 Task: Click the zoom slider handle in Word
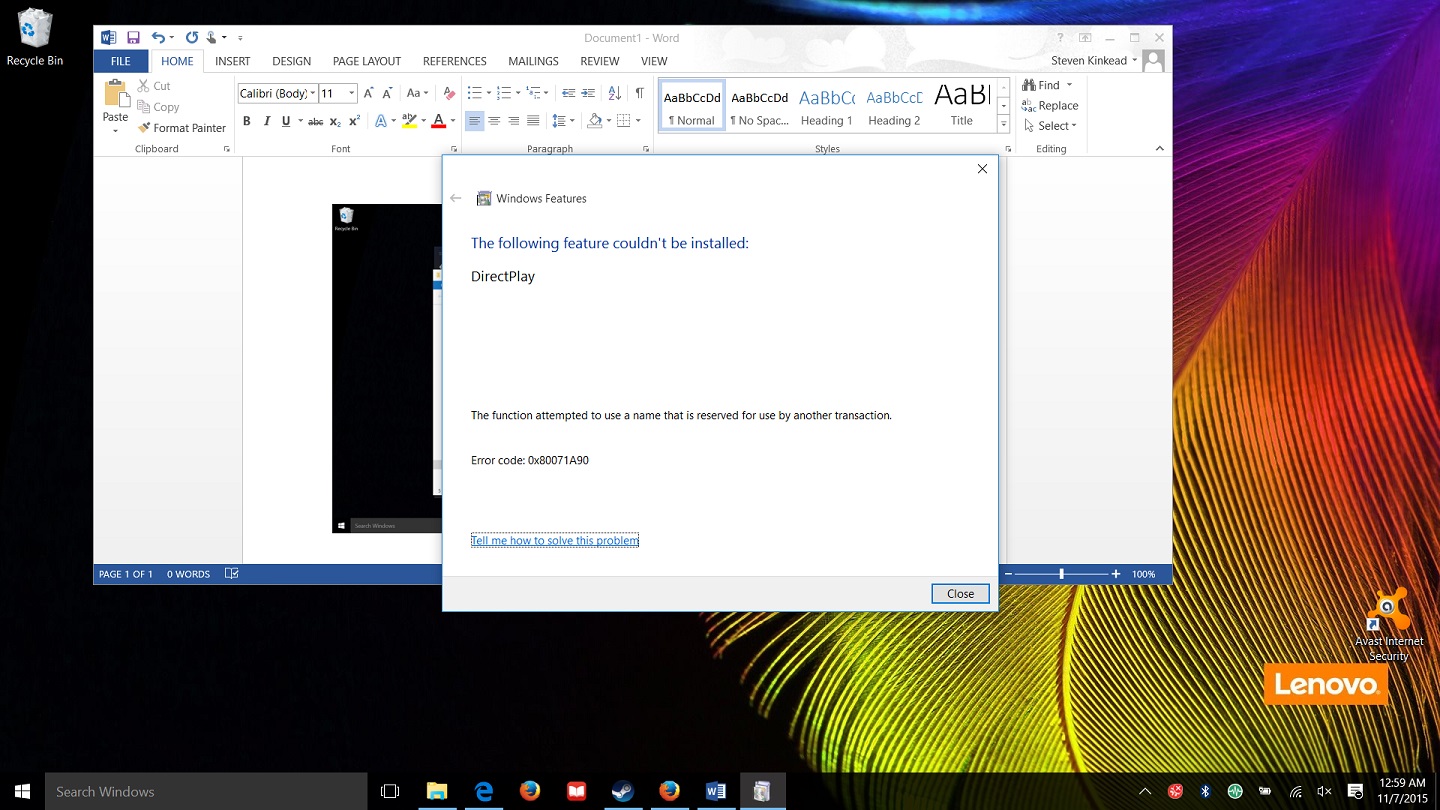pos(1061,574)
